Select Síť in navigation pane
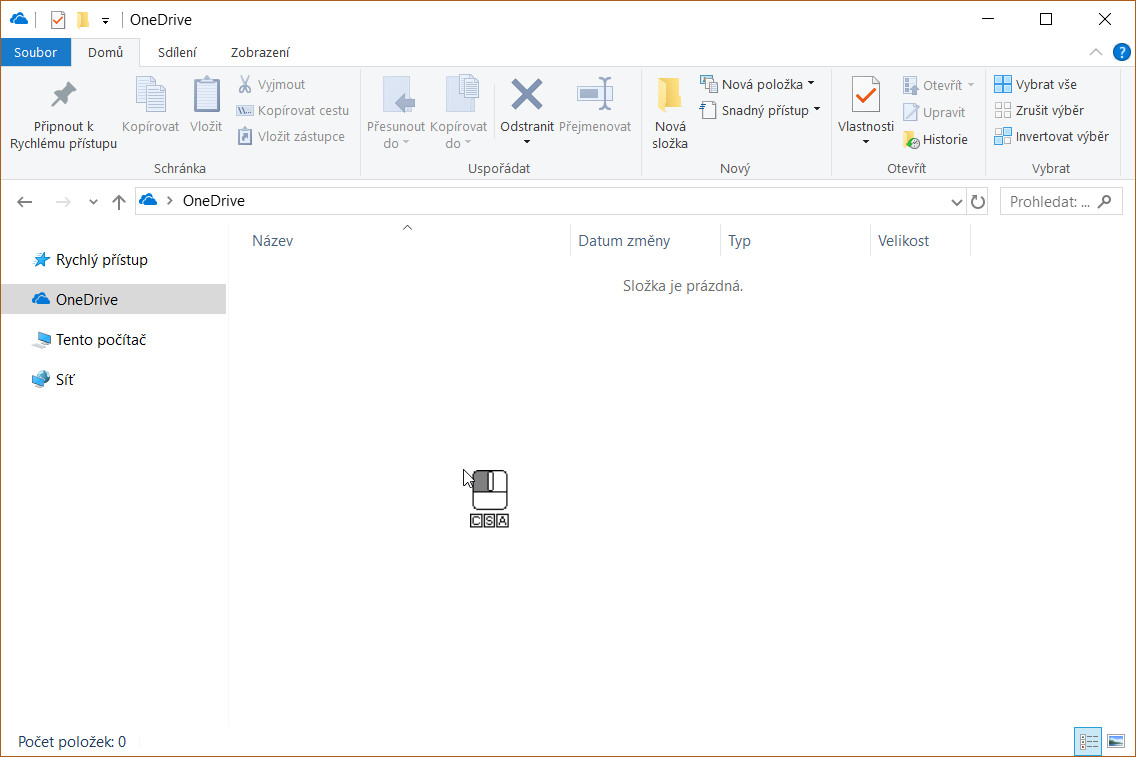1136x757 pixels. point(54,379)
